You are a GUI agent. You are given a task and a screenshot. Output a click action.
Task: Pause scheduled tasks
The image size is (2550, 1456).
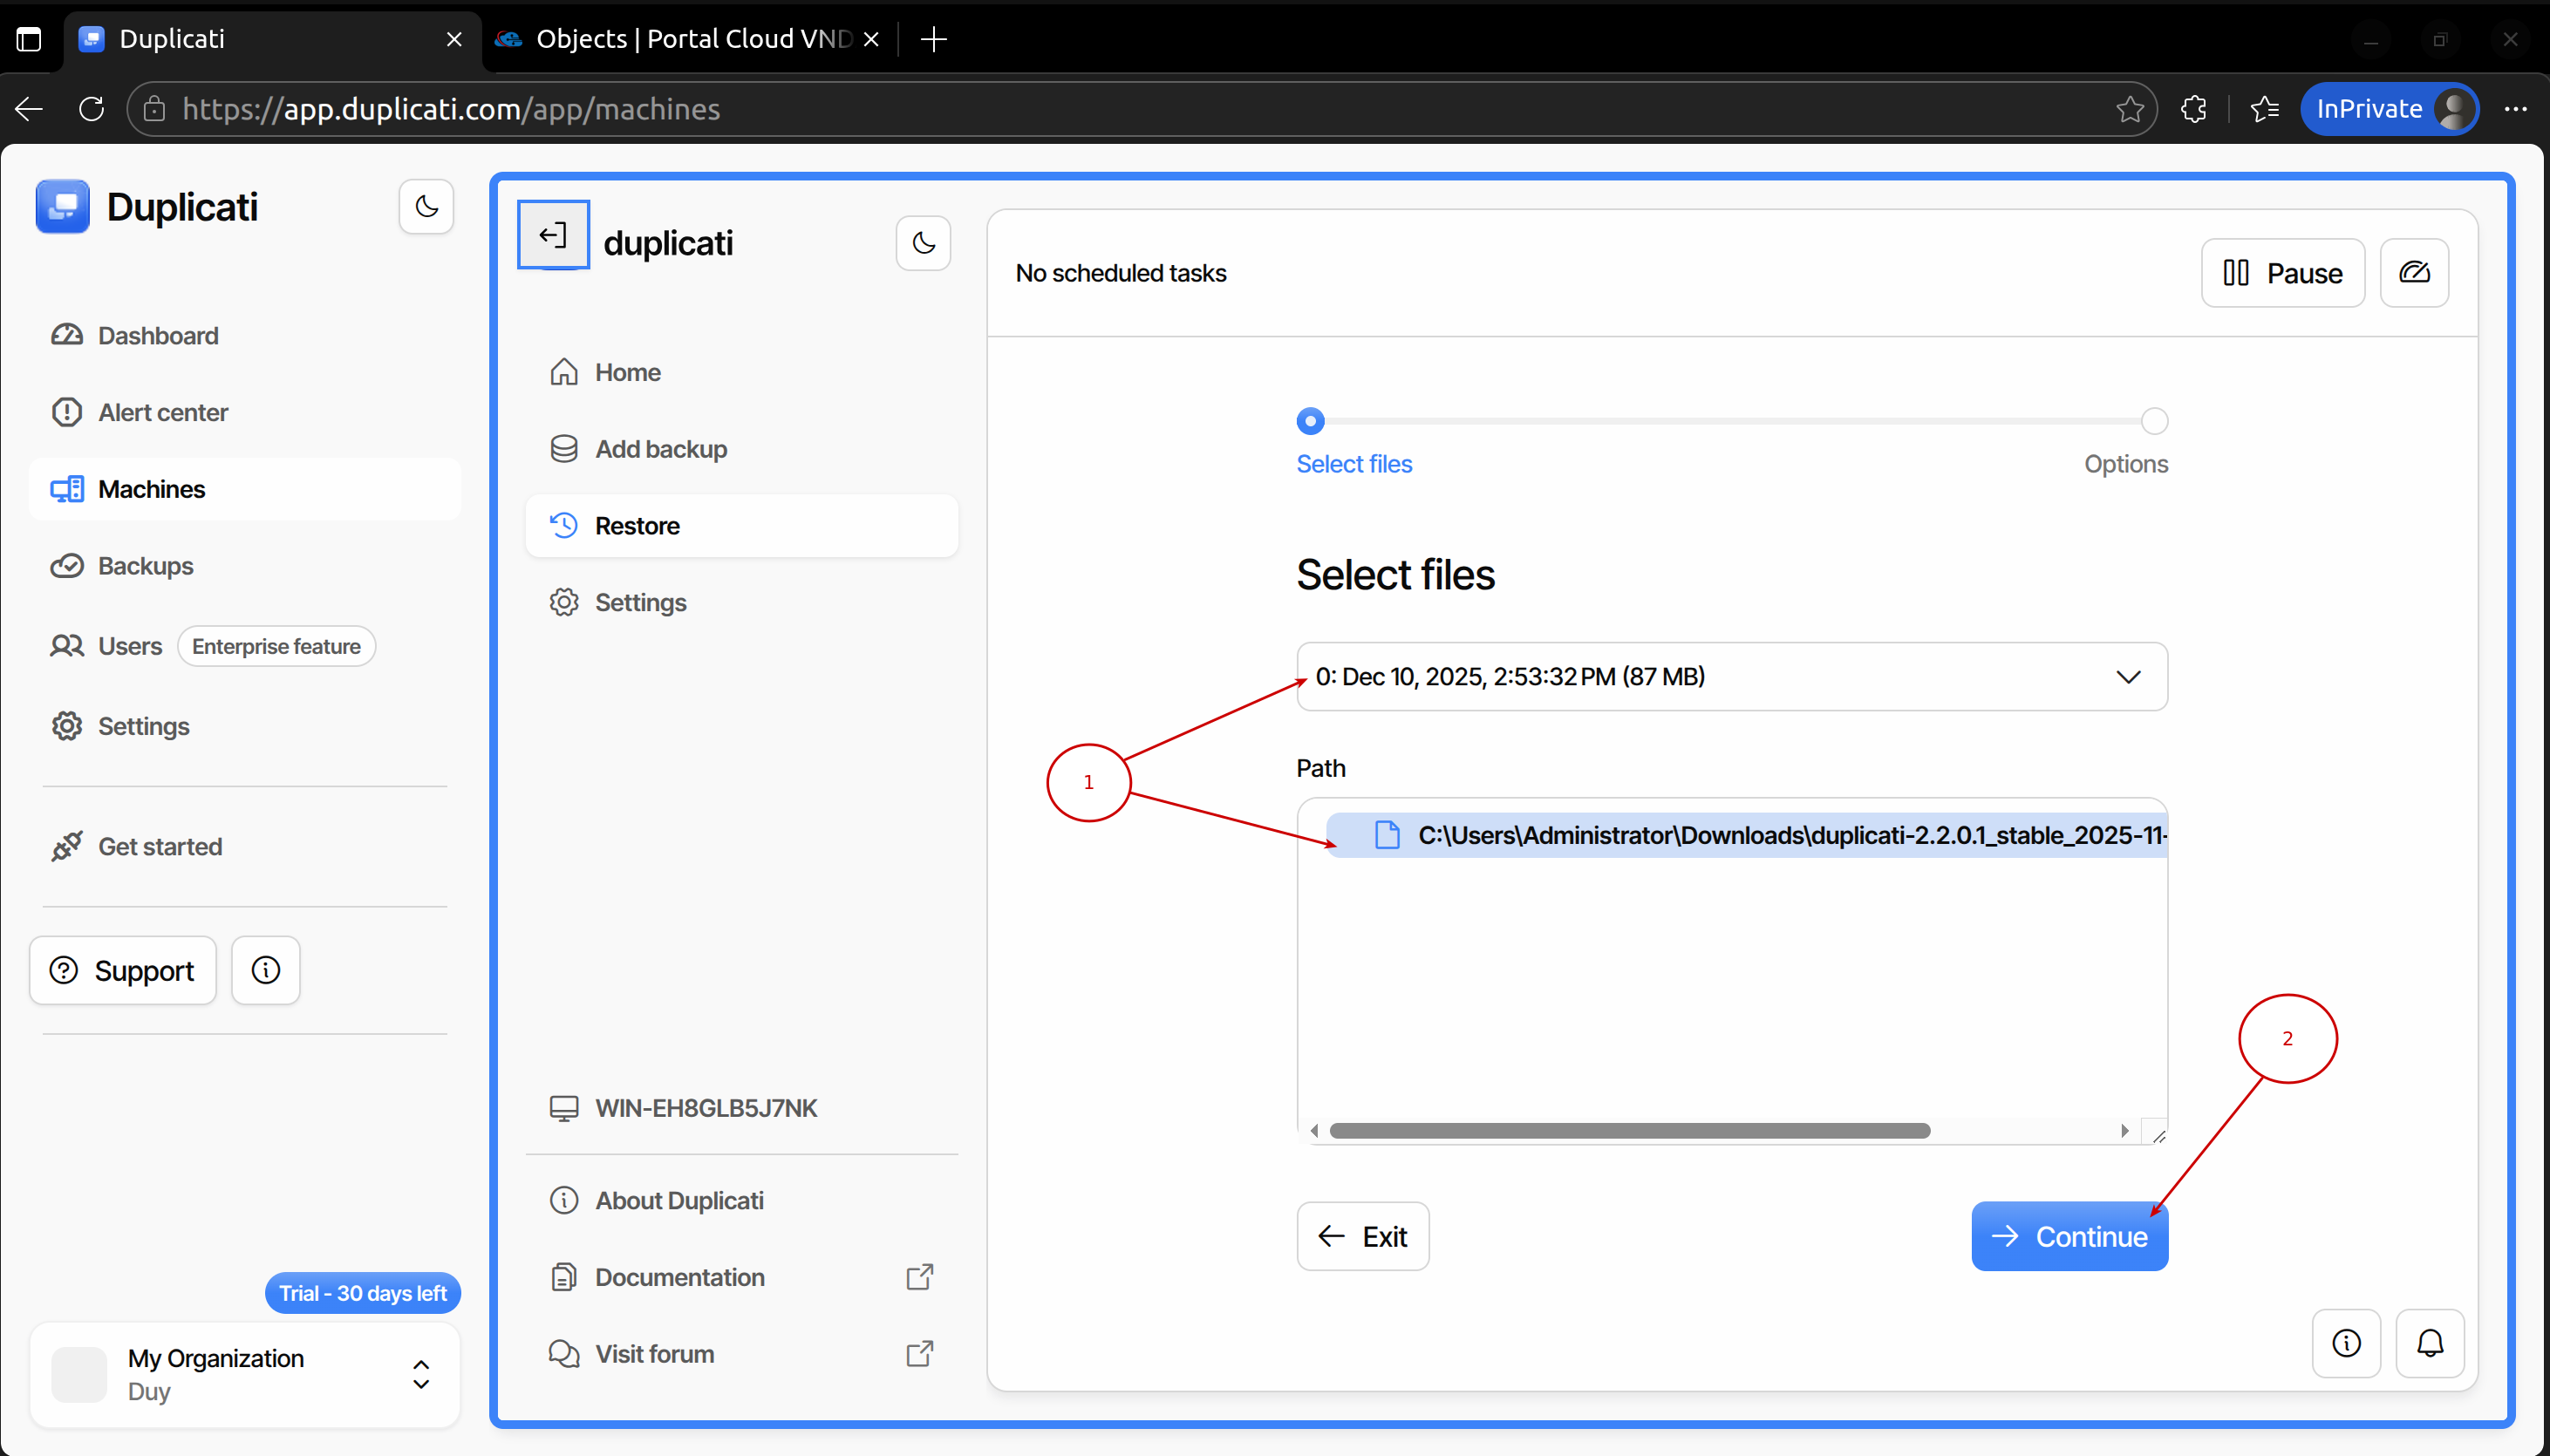[x=2281, y=273]
